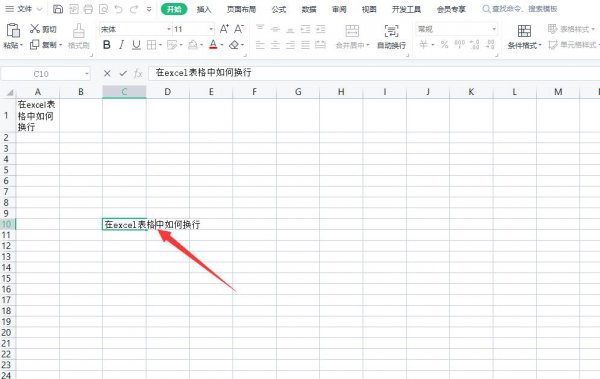The image size is (600, 379).
Task: Click the Copy (复制) button
Action: [45, 45]
